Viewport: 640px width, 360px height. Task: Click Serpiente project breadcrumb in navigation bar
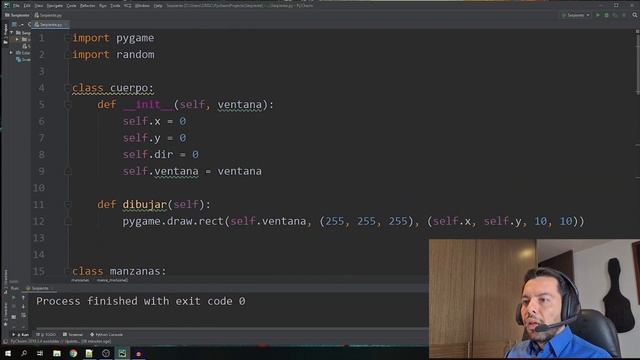pyautogui.click(x=17, y=15)
